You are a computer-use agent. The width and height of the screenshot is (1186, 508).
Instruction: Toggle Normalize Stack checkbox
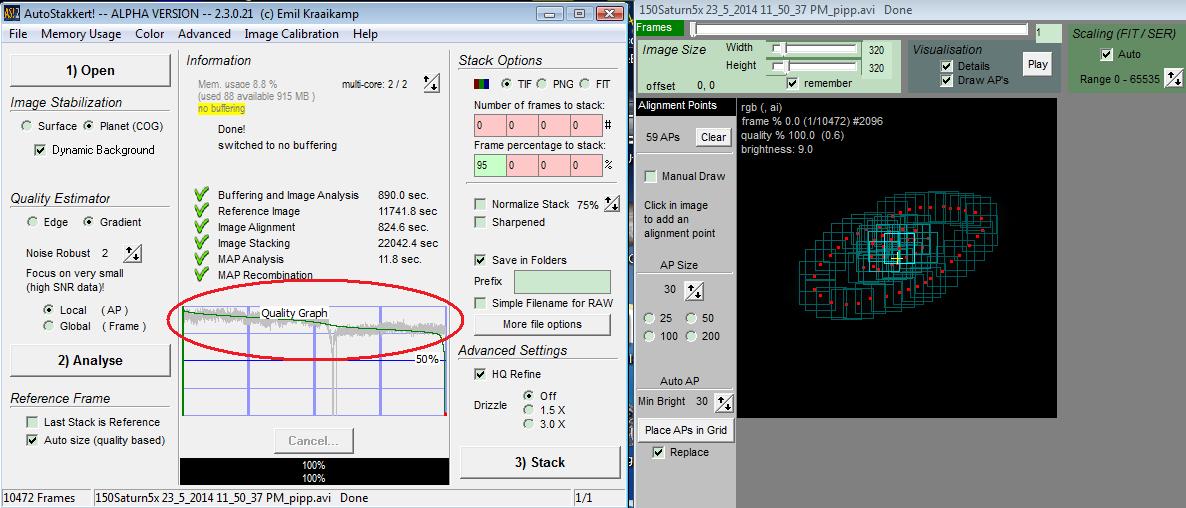click(x=480, y=204)
